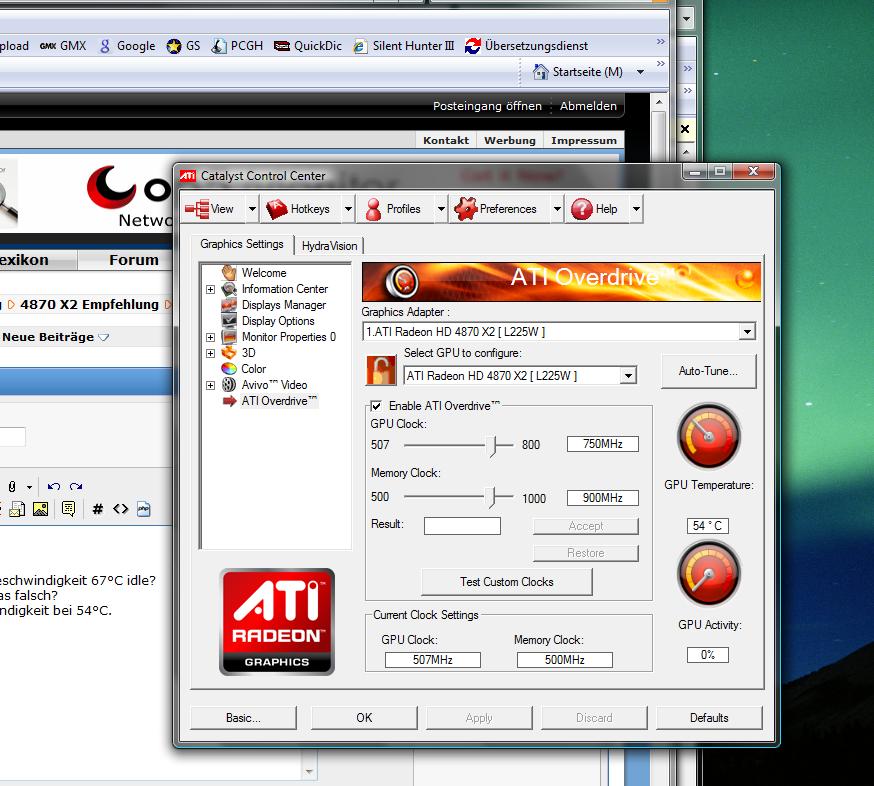This screenshot has height=786, width=874.
Task: Click the Memory Clock slider handle
Action: coord(490,497)
